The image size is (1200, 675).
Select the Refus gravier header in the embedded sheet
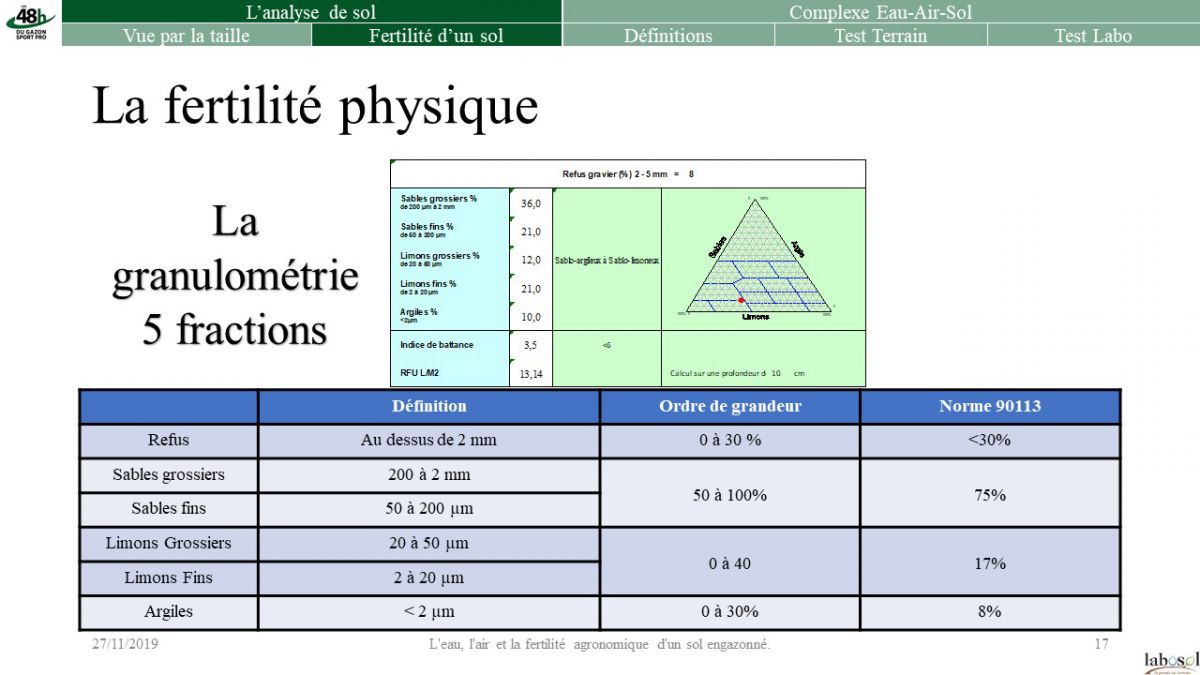click(x=628, y=174)
